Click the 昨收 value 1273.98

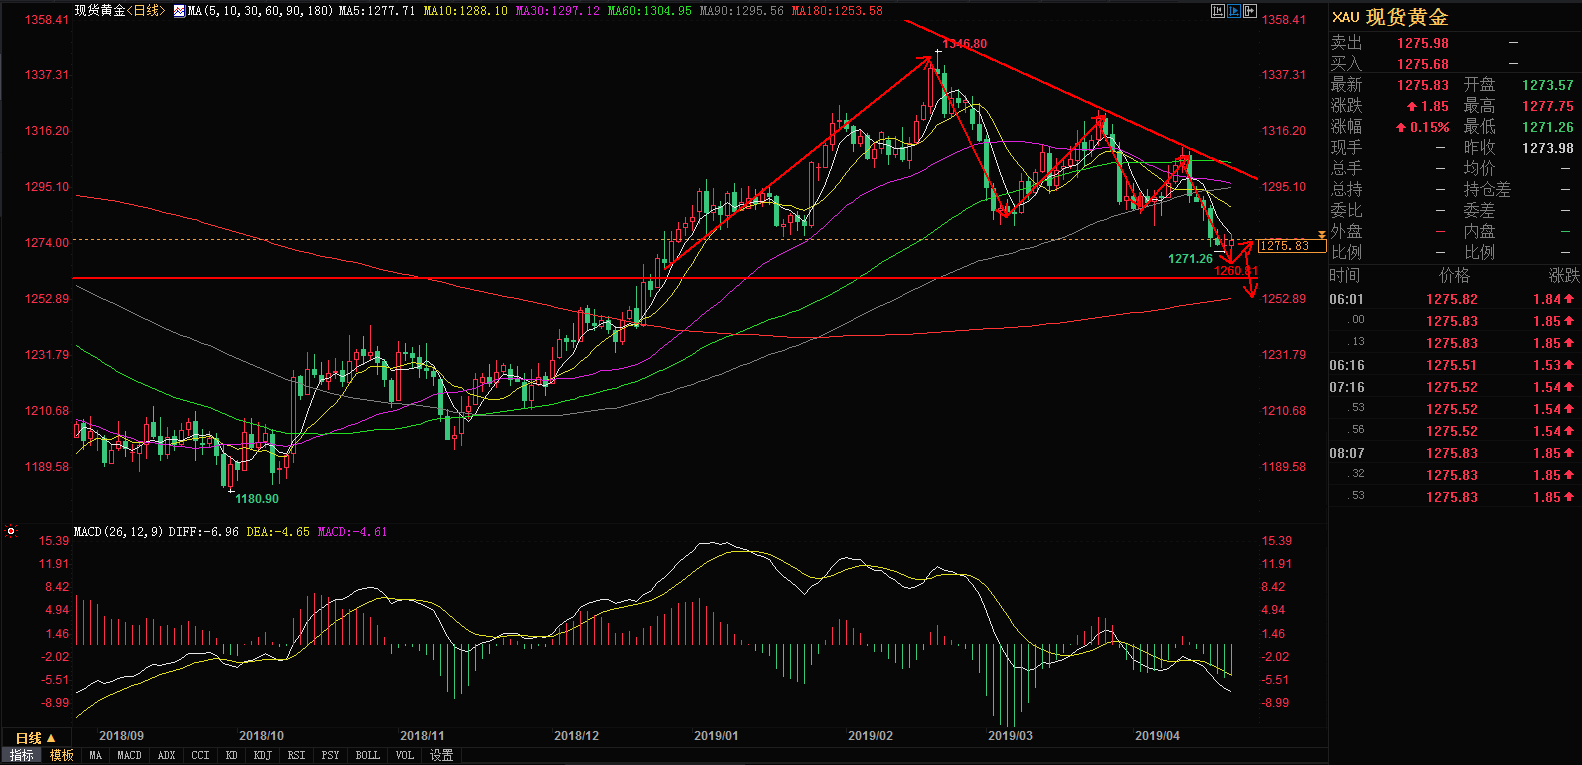[1548, 148]
